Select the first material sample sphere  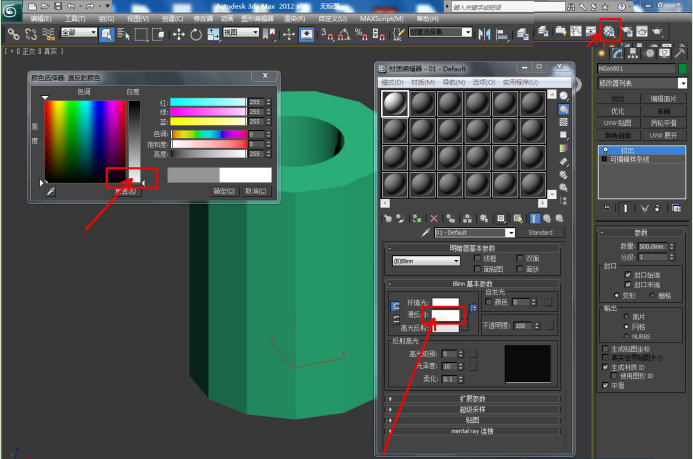tap(396, 104)
